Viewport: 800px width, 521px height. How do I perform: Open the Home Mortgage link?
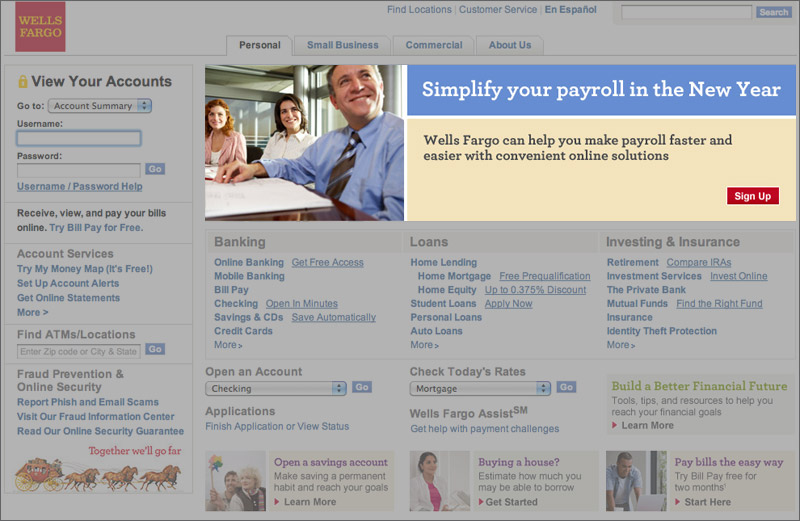point(454,276)
